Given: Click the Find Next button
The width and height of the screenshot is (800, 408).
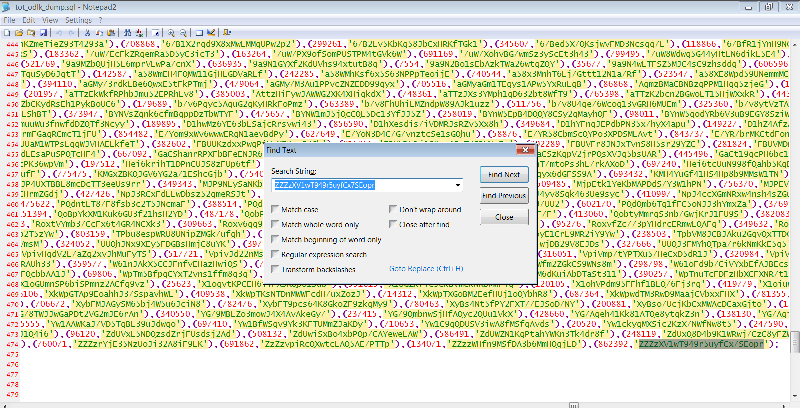Looking at the screenshot, I should (x=504, y=174).
